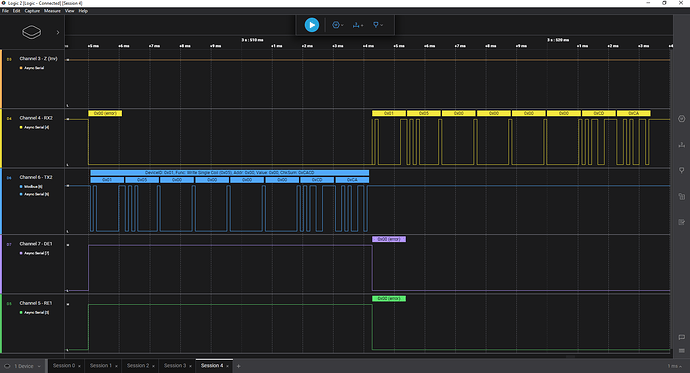Start capture with the blue play button

tap(312, 25)
